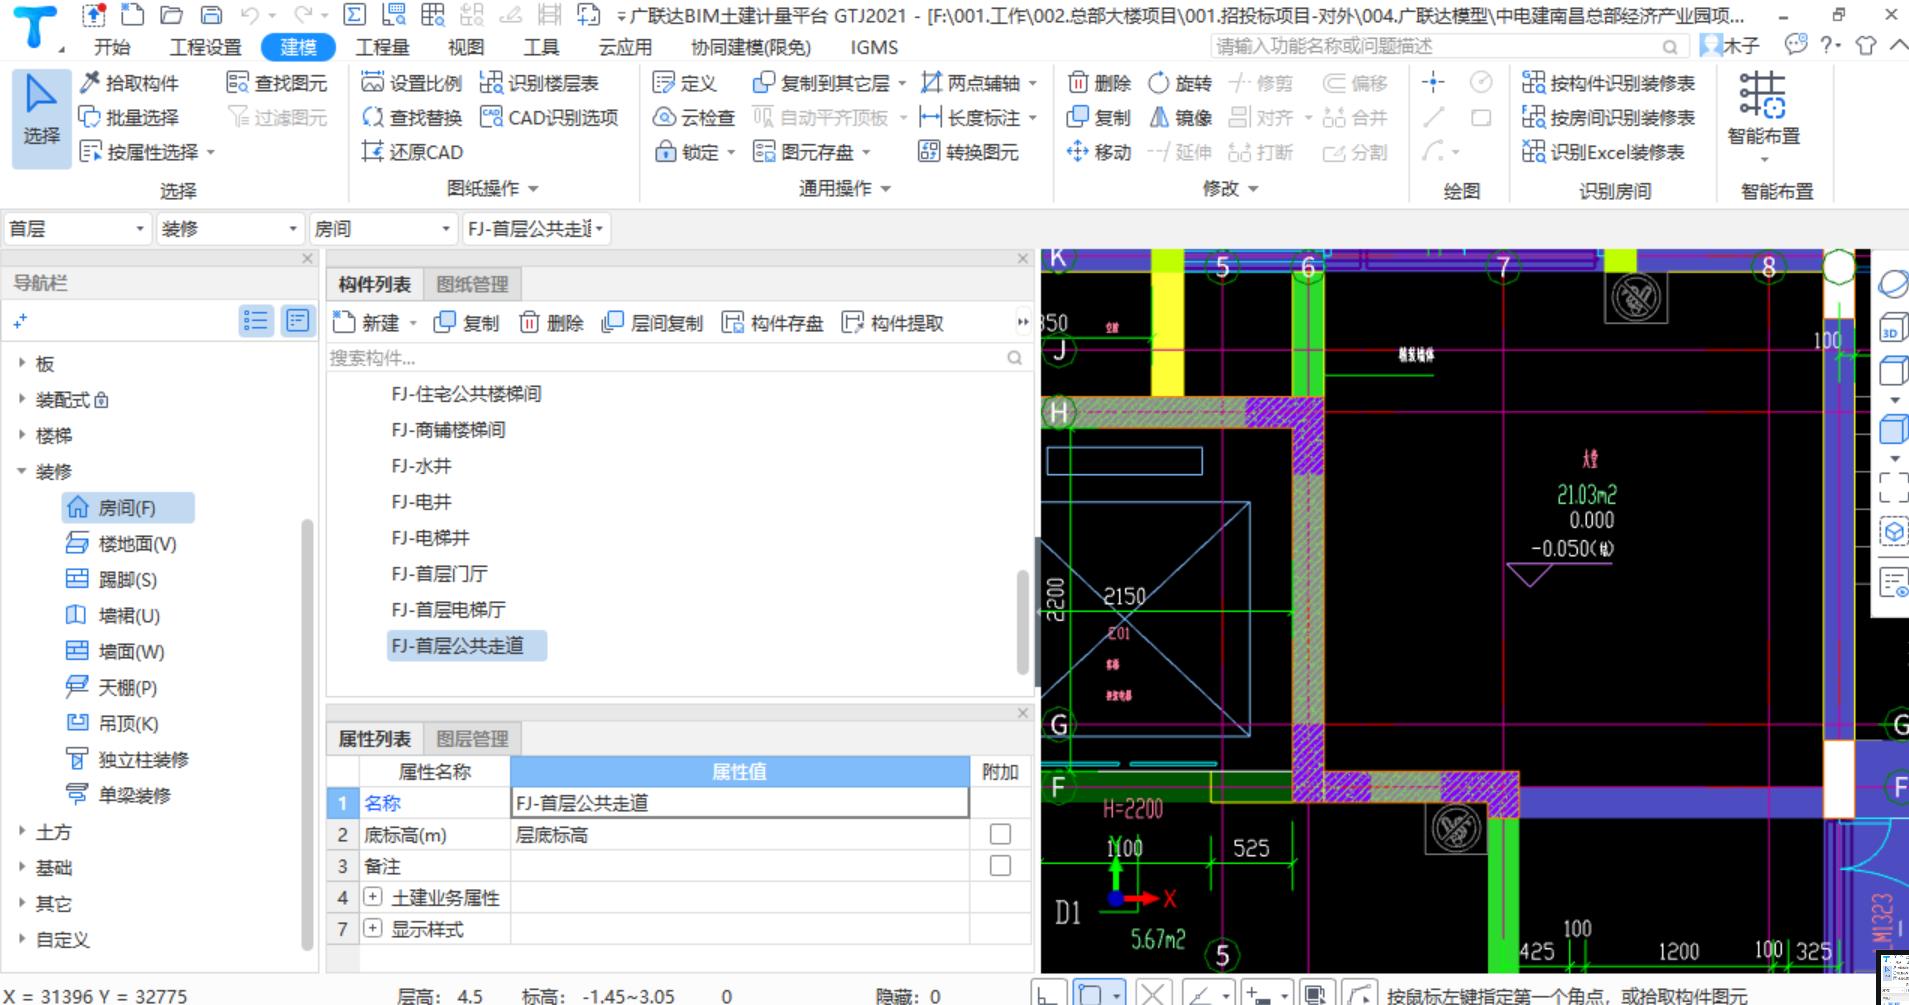Click 移动 move tool
The image size is (1909, 1005).
pyautogui.click(x=1099, y=152)
